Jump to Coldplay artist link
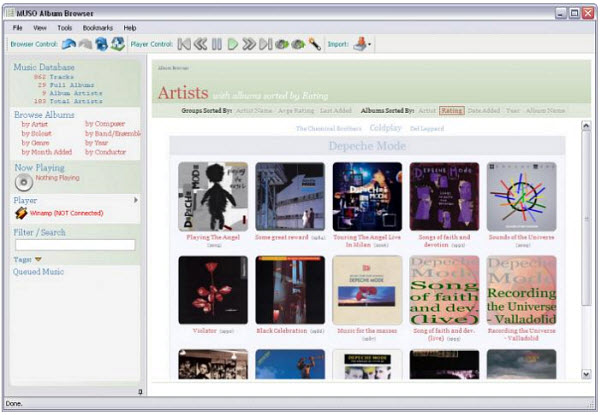Image resolution: width=600 pixels, height=415 pixels. tap(386, 128)
